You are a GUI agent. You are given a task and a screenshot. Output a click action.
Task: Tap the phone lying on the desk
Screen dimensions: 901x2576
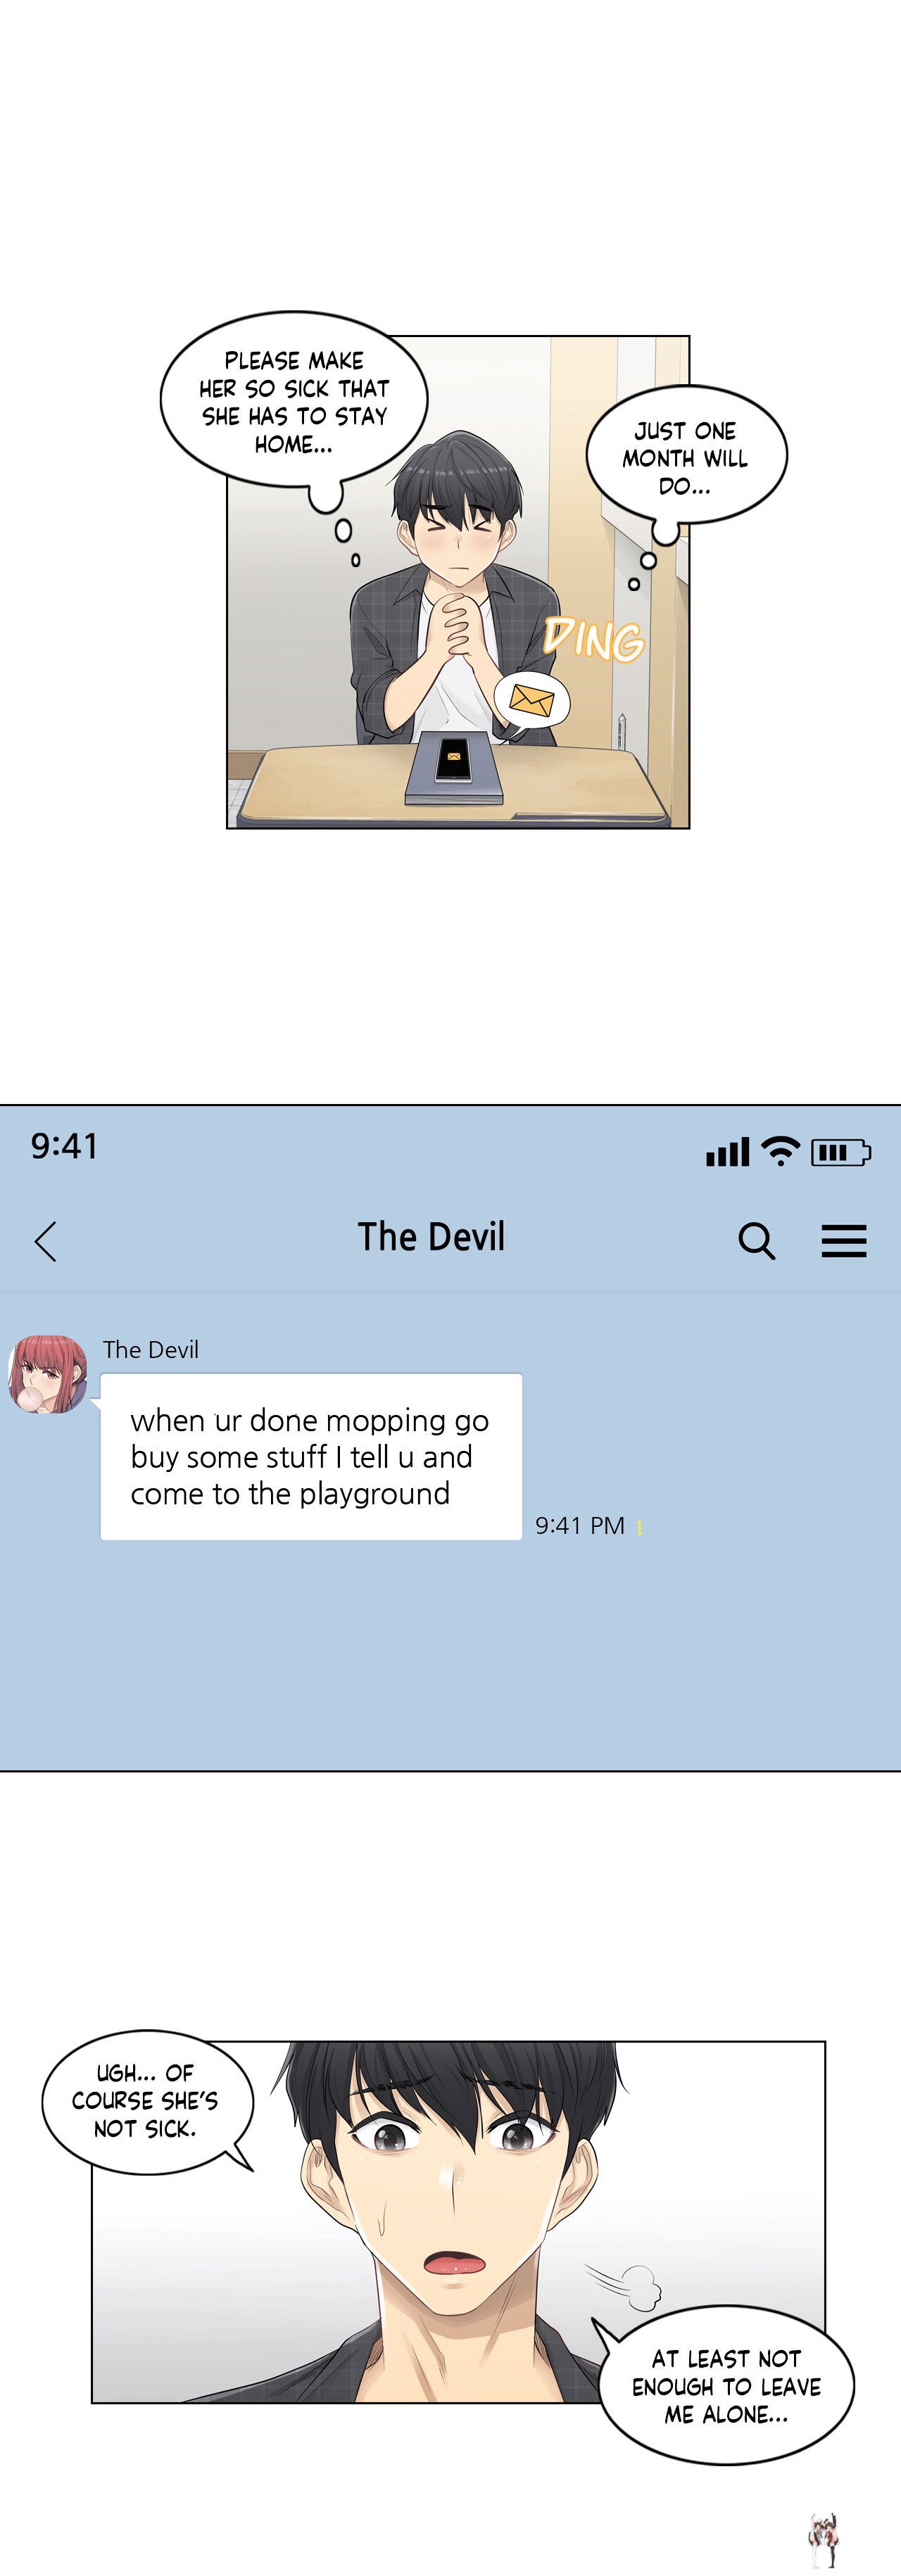pyautogui.click(x=453, y=768)
